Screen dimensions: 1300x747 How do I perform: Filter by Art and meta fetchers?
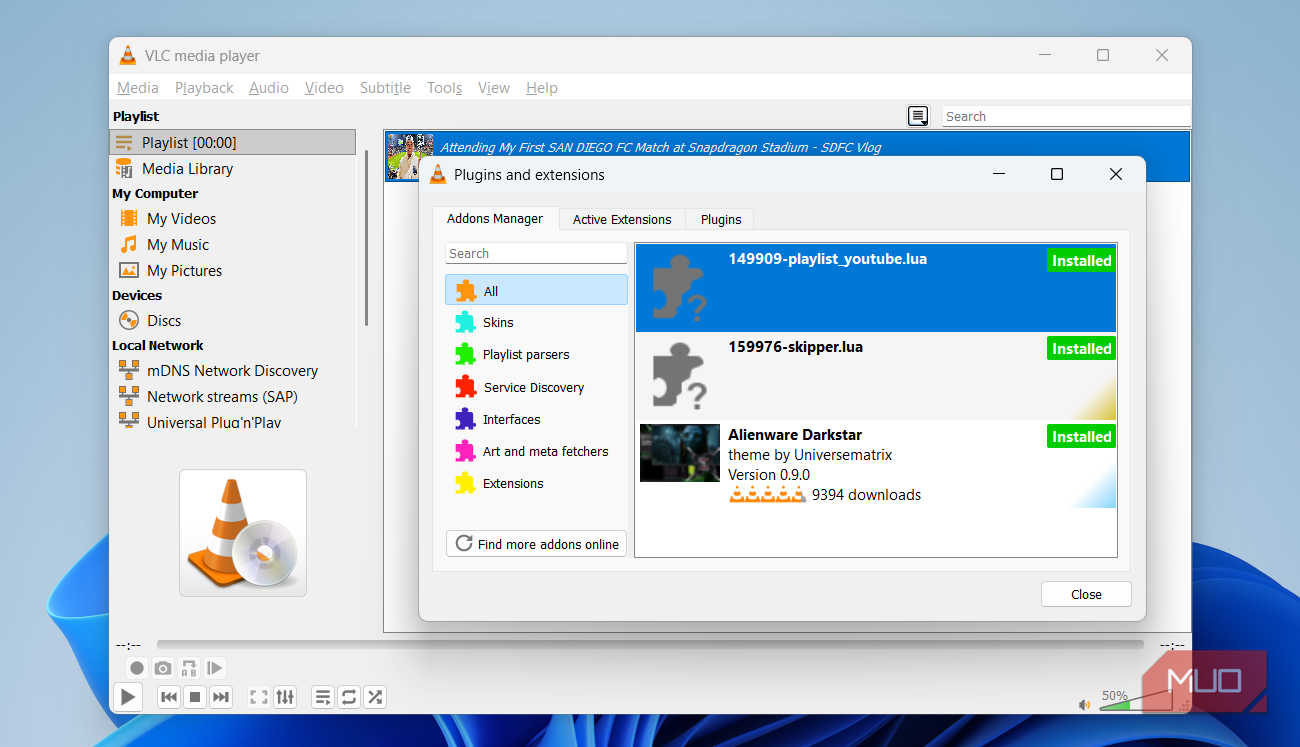pyautogui.click(x=536, y=451)
